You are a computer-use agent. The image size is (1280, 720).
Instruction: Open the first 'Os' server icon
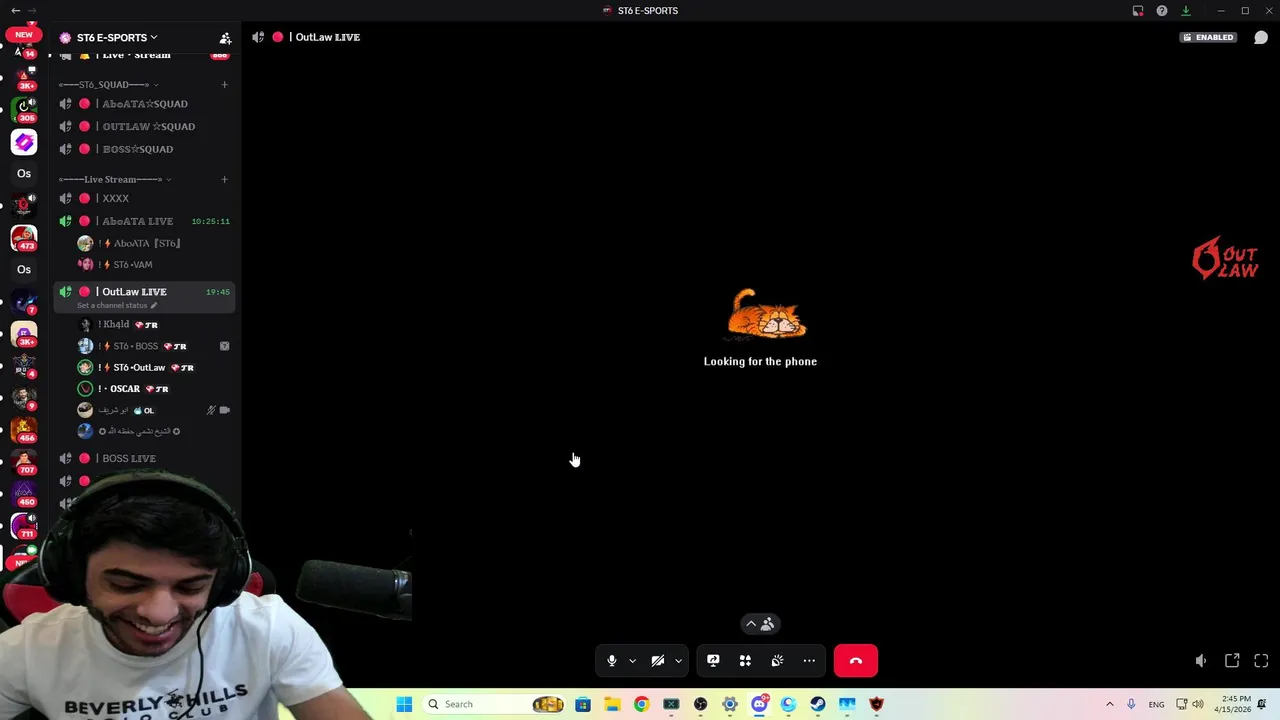click(x=24, y=174)
